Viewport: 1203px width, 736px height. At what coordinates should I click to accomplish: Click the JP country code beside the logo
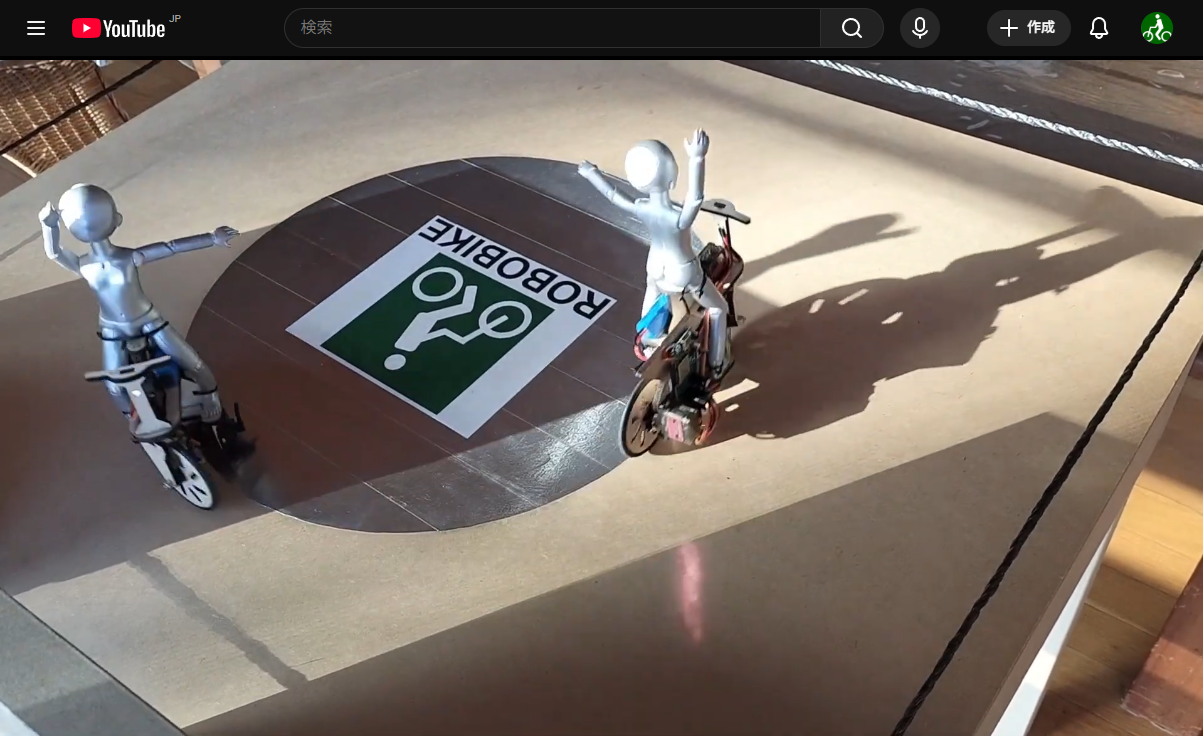175,19
